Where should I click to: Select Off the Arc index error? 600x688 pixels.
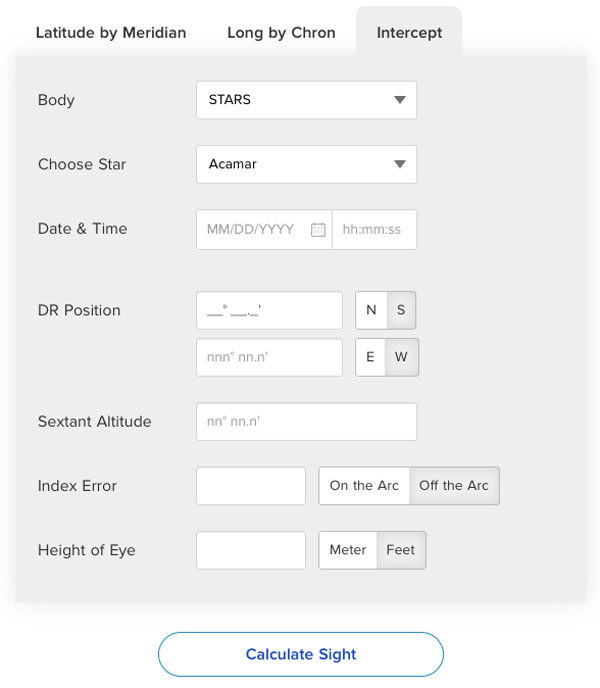454,486
